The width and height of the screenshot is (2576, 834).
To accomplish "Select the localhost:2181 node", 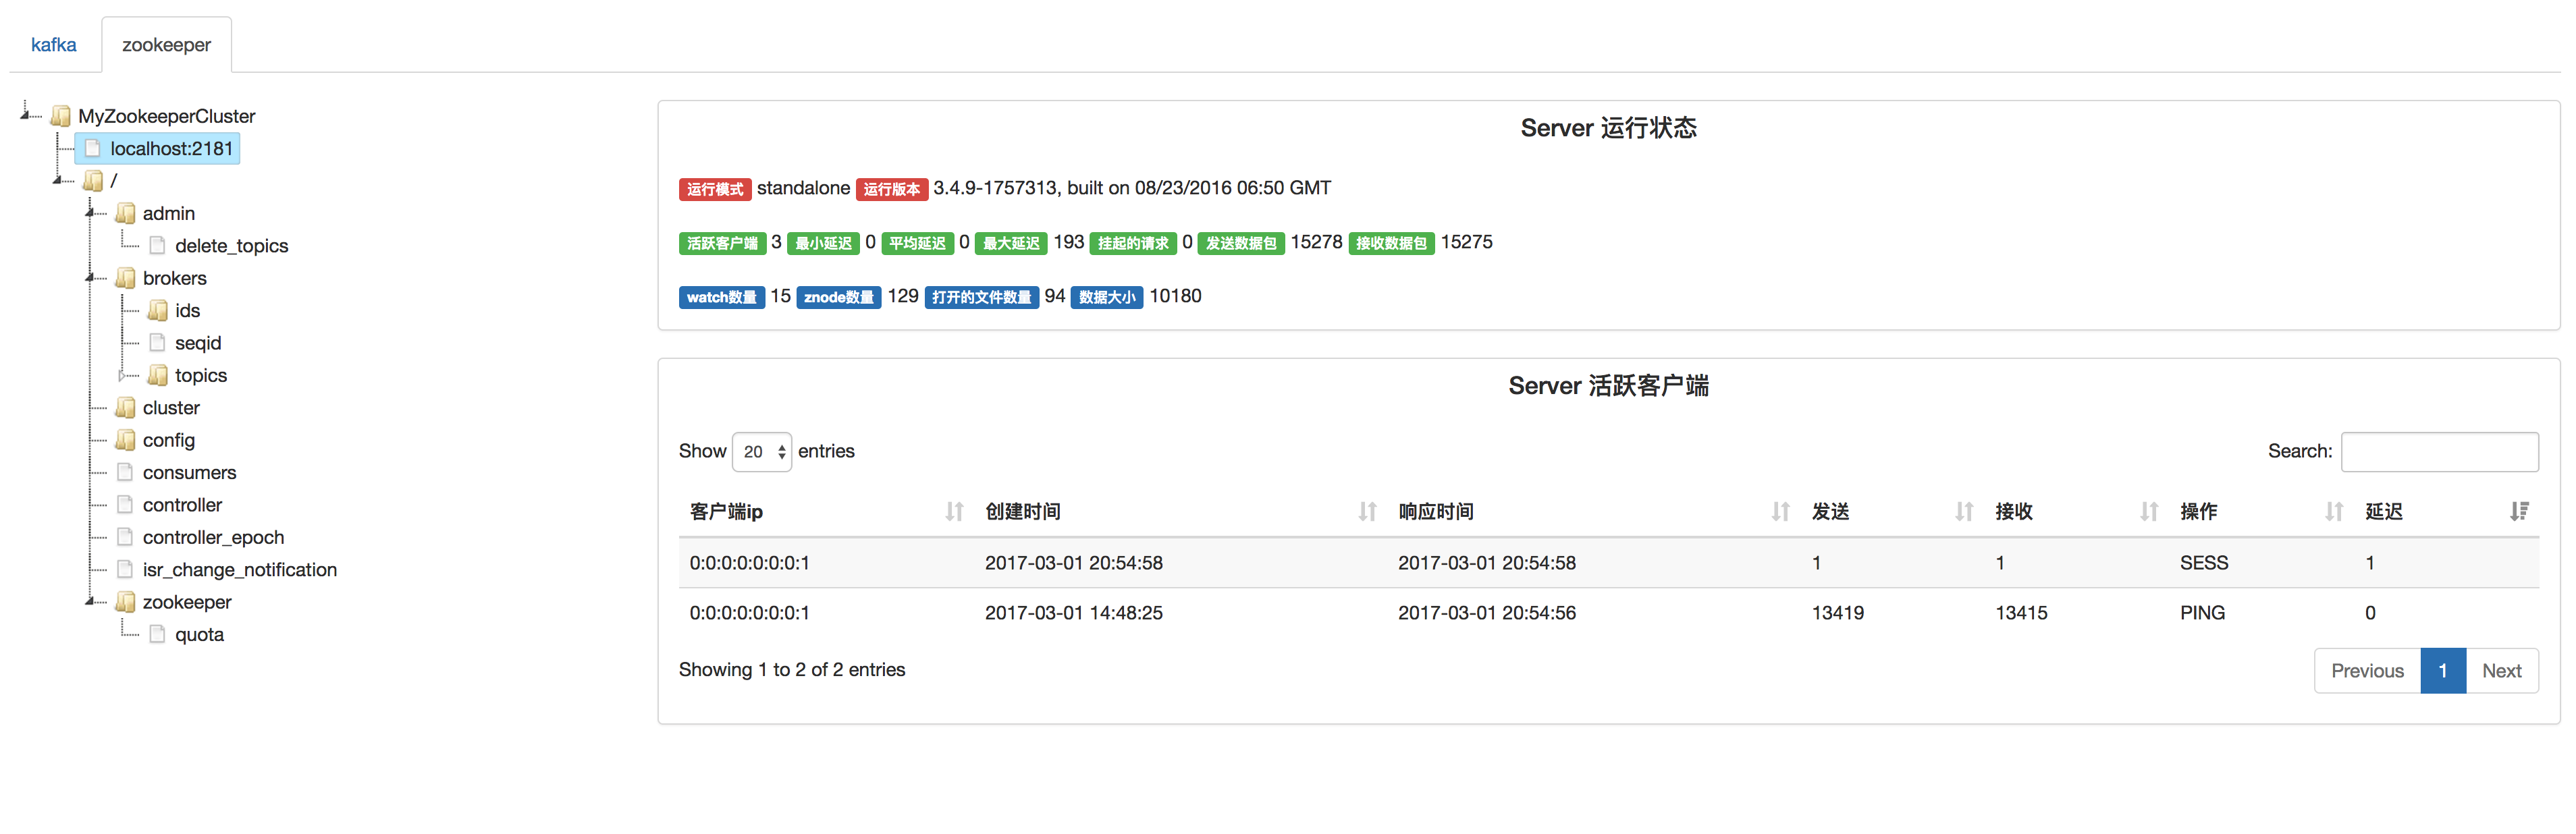I will tap(171, 149).
